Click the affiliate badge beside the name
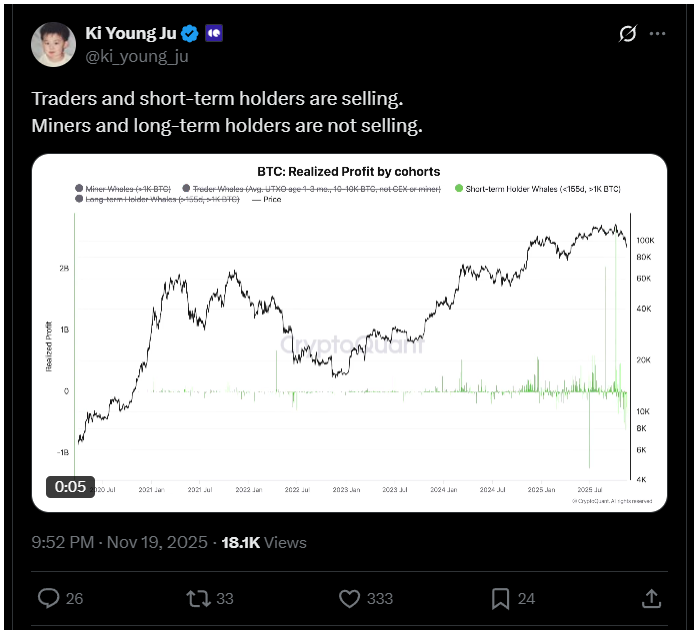Viewport: 698px width, 634px height. [x=213, y=32]
